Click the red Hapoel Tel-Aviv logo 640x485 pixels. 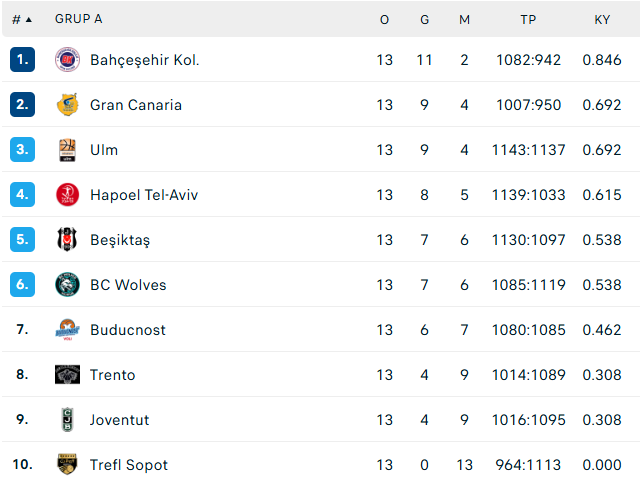tap(67, 195)
